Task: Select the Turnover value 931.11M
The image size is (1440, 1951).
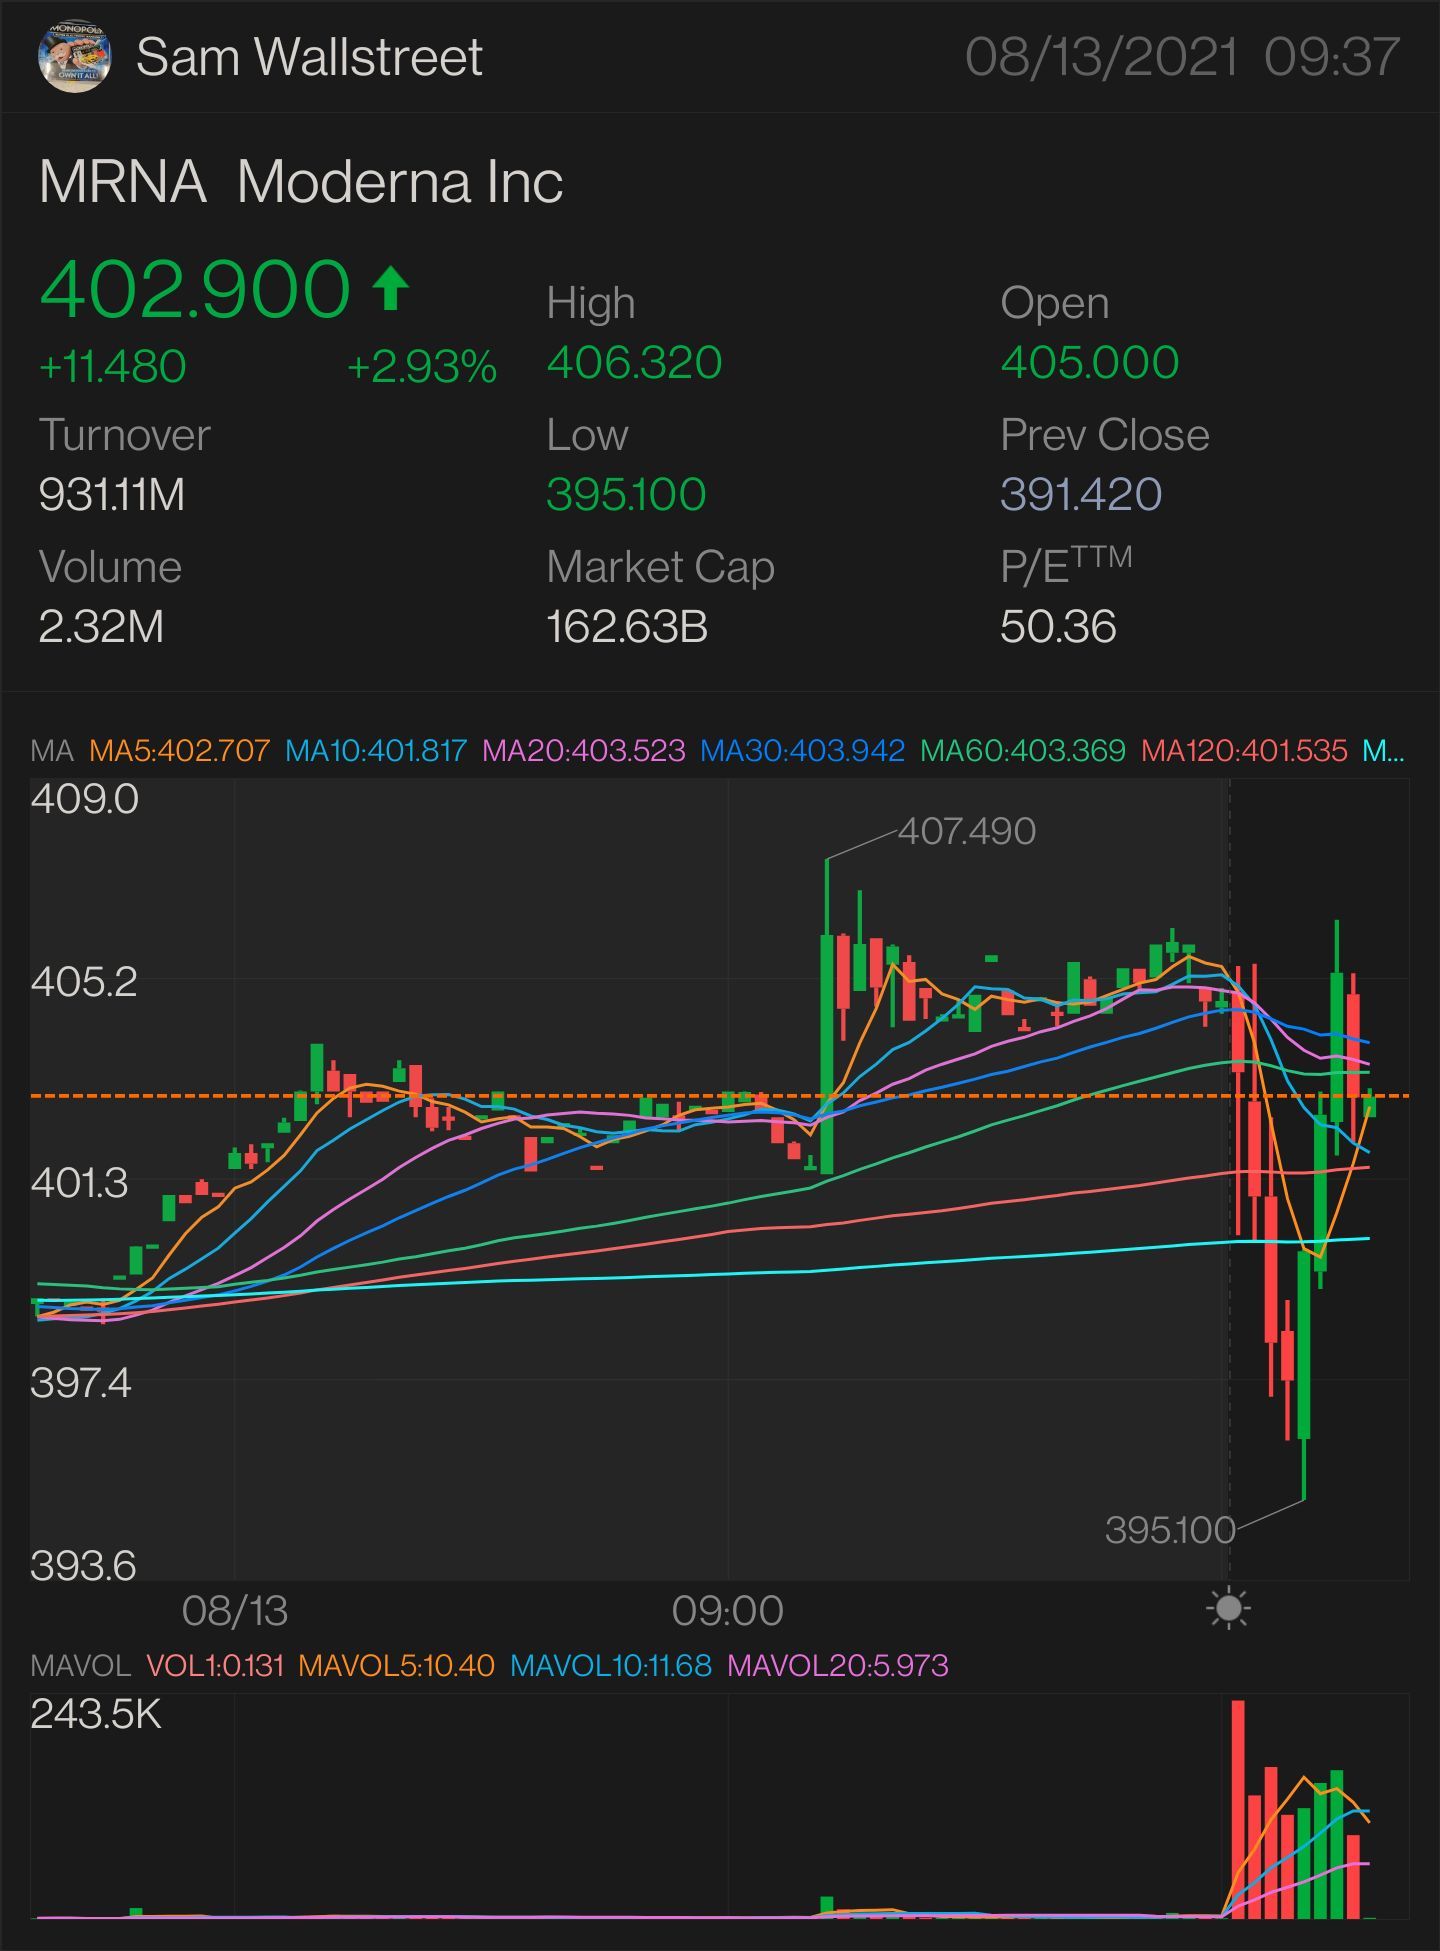Action: pos(112,494)
